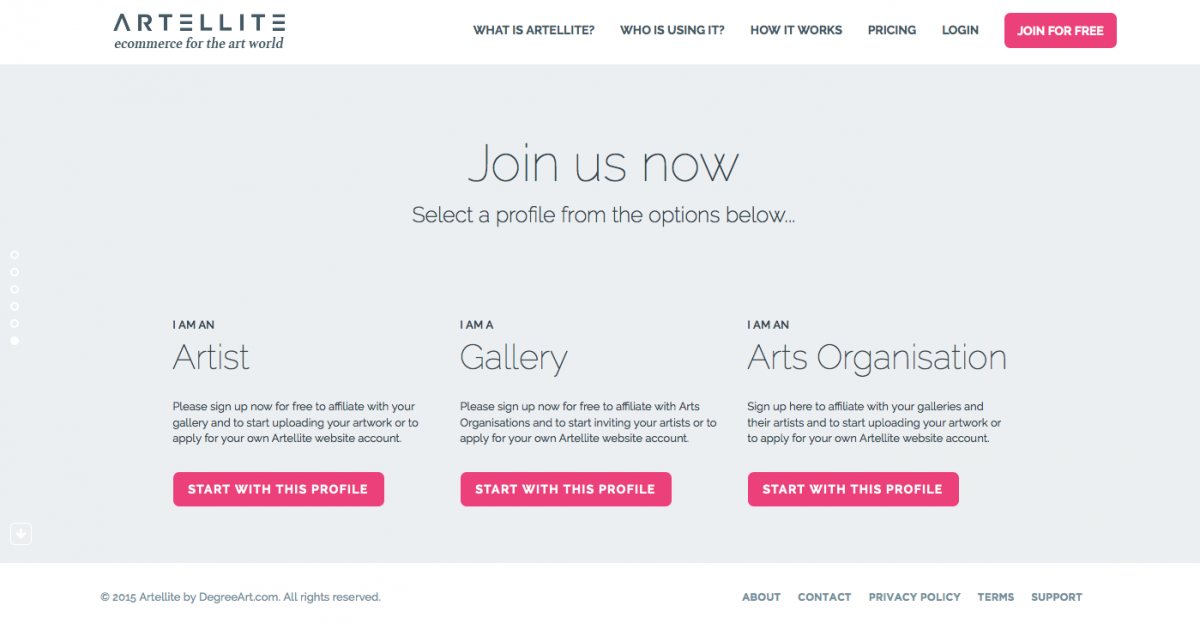Start with the Gallery profile
This screenshot has height=624, width=1200.
pos(565,489)
